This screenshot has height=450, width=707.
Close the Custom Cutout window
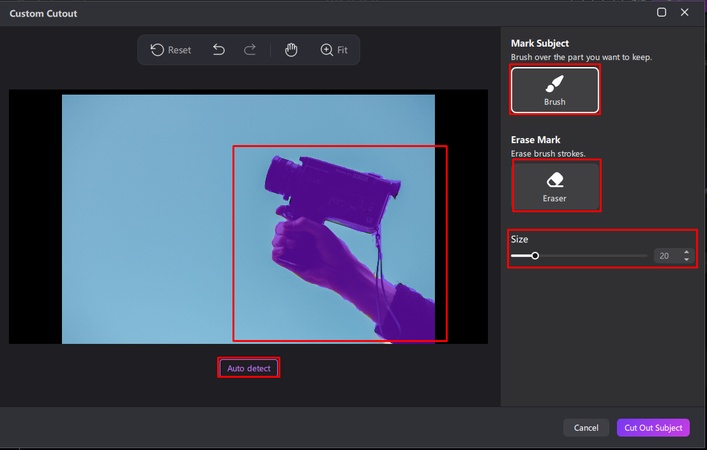tap(685, 13)
